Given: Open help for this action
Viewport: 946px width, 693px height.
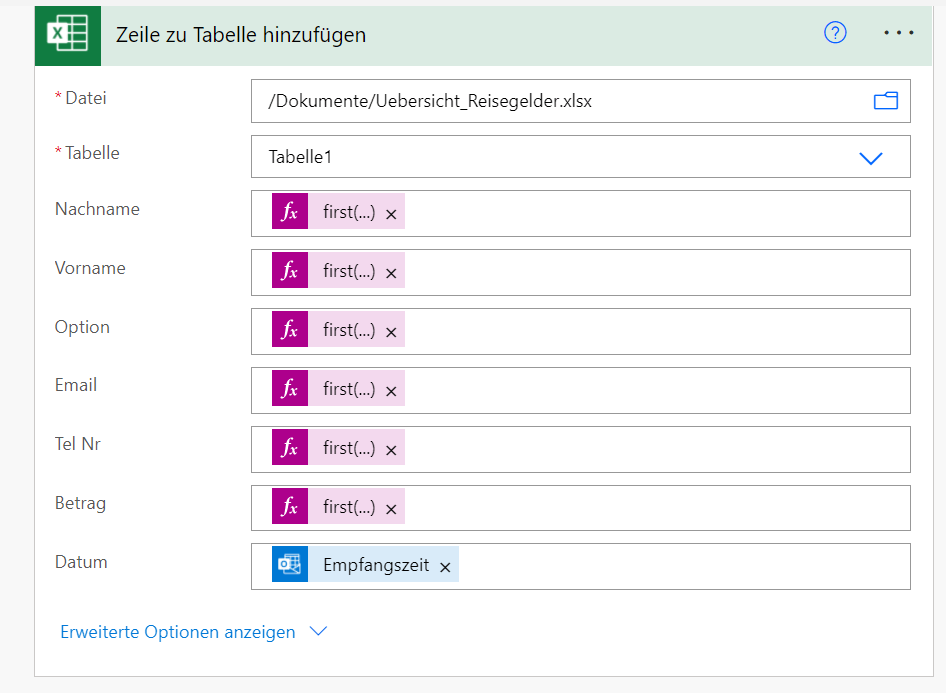Looking at the screenshot, I should tap(835, 33).
